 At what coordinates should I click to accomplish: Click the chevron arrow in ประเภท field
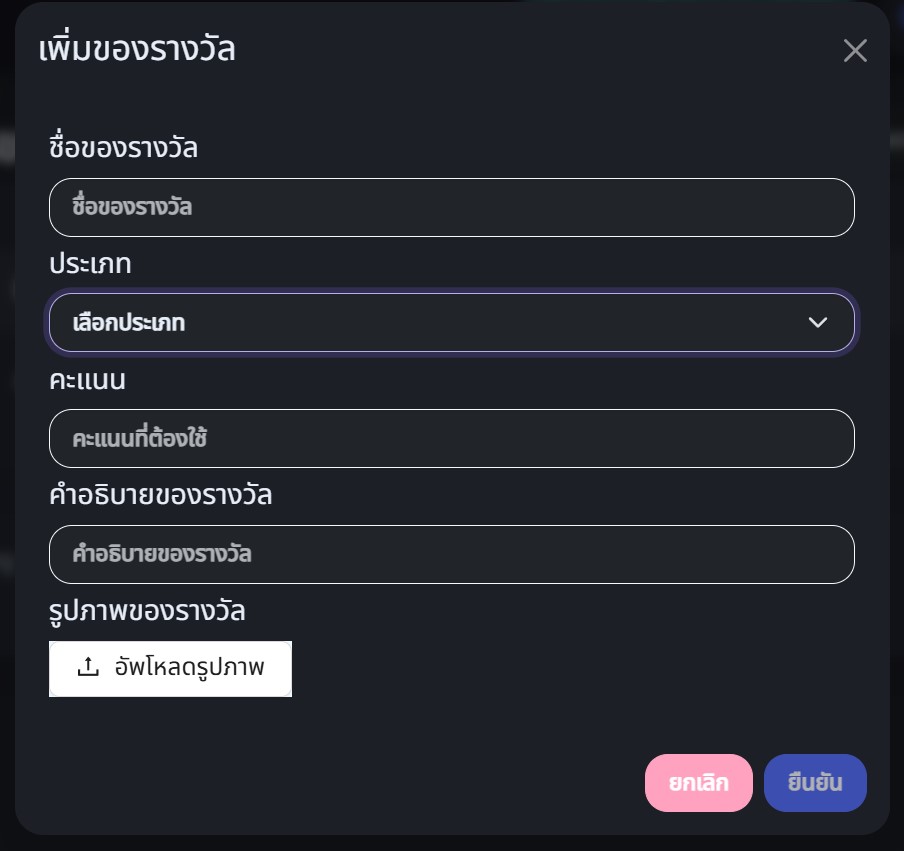click(x=818, y=322)
